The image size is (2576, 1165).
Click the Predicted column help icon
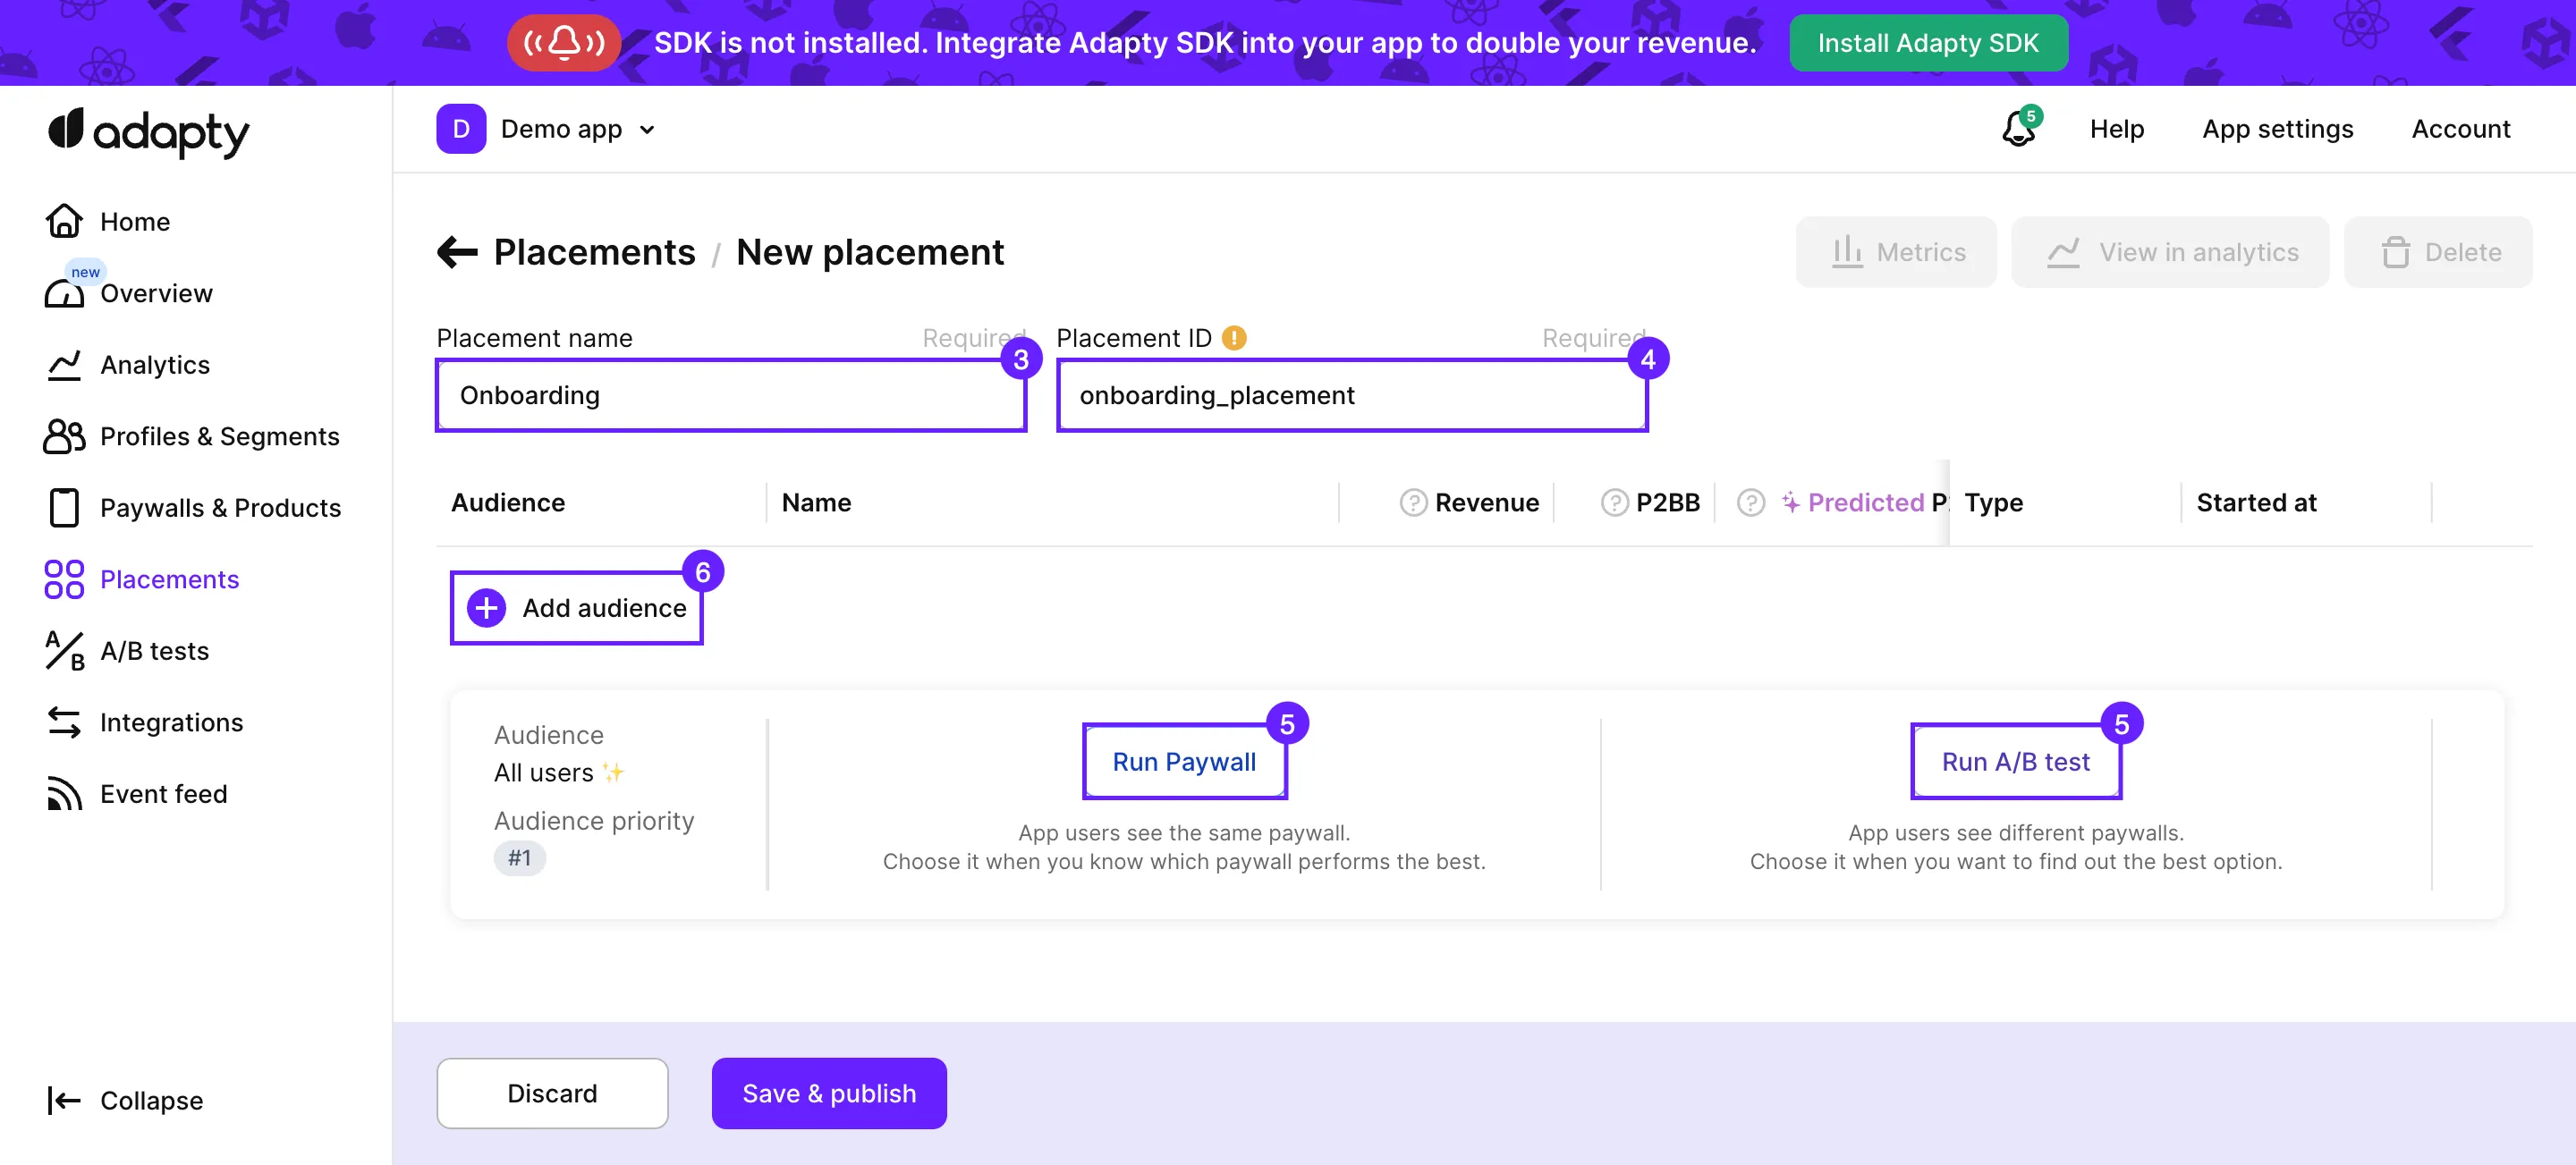point(1750,502)
